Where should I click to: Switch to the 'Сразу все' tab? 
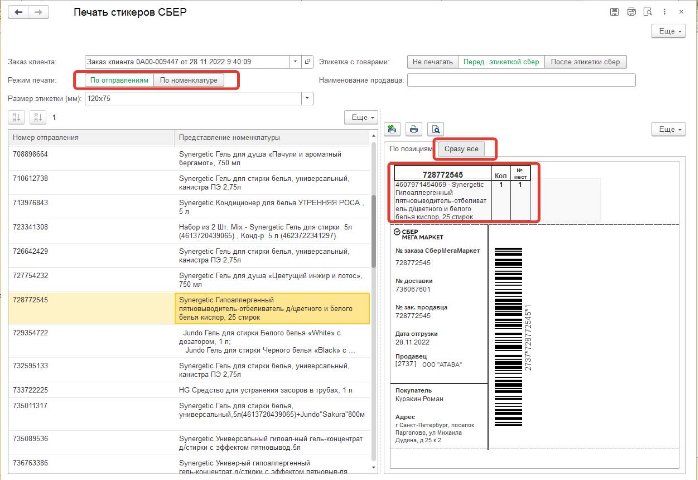pos(467,149)
